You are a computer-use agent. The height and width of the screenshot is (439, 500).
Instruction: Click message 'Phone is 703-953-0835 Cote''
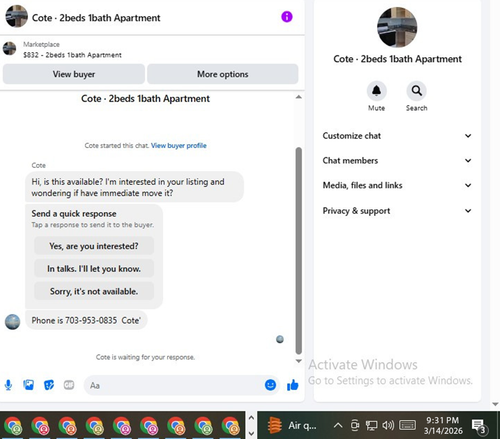[x=86, y=320]
